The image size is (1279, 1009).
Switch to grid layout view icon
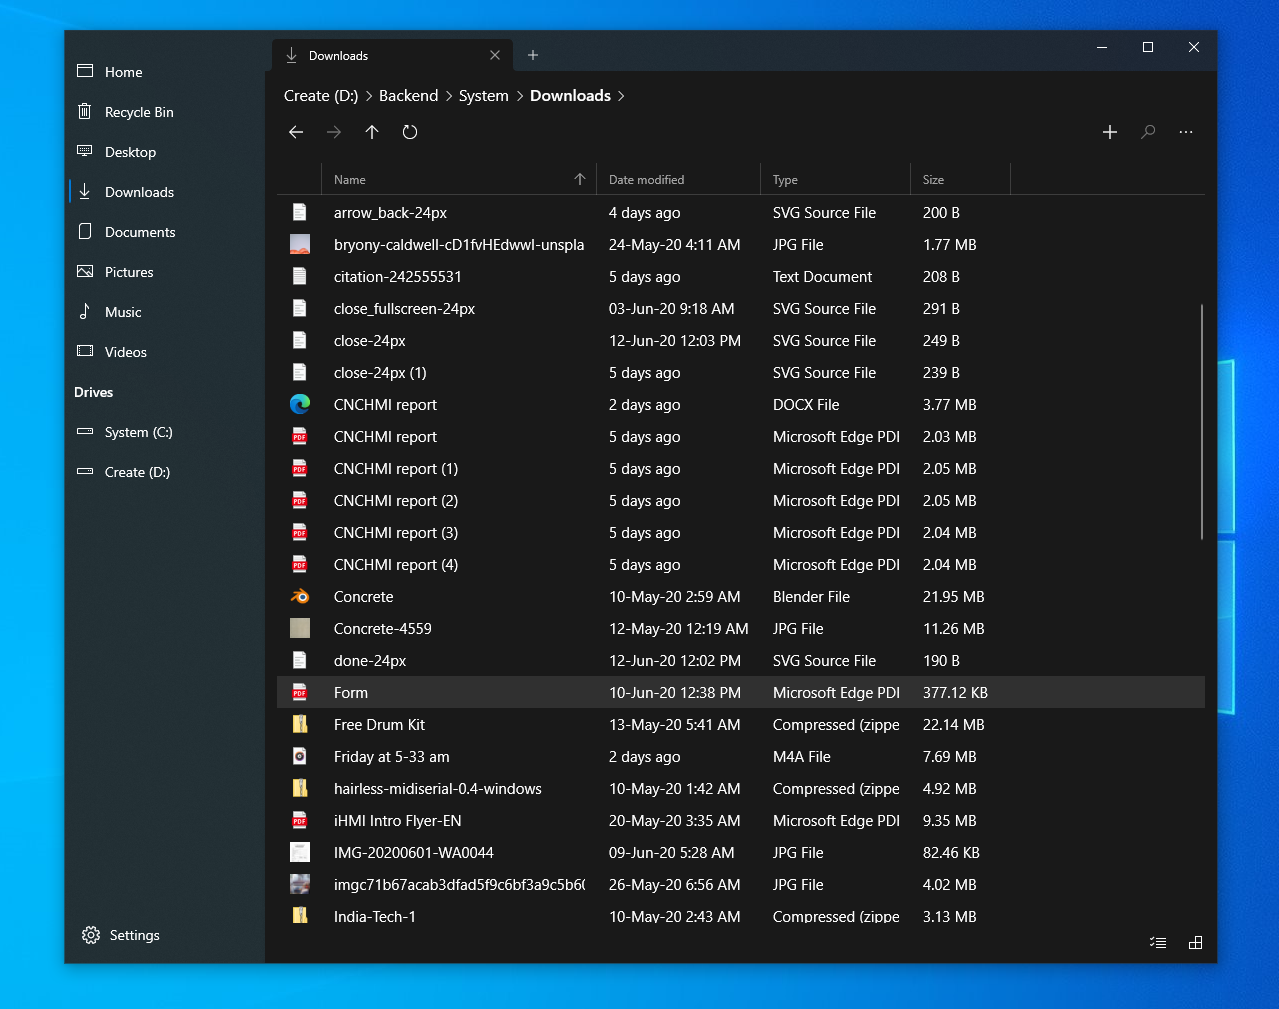(x=1195, y=943)
